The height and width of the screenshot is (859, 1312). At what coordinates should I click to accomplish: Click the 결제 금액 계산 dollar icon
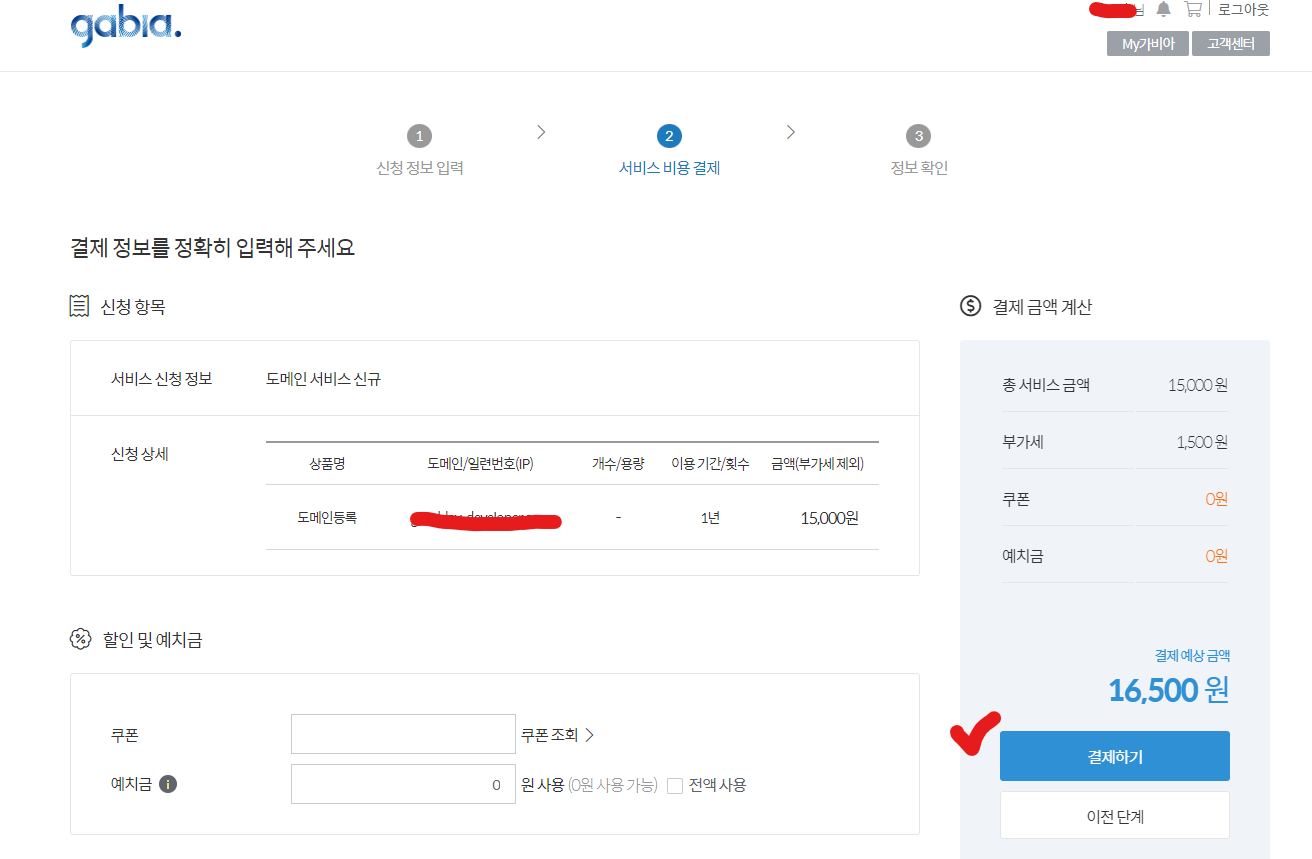point(970,306)
